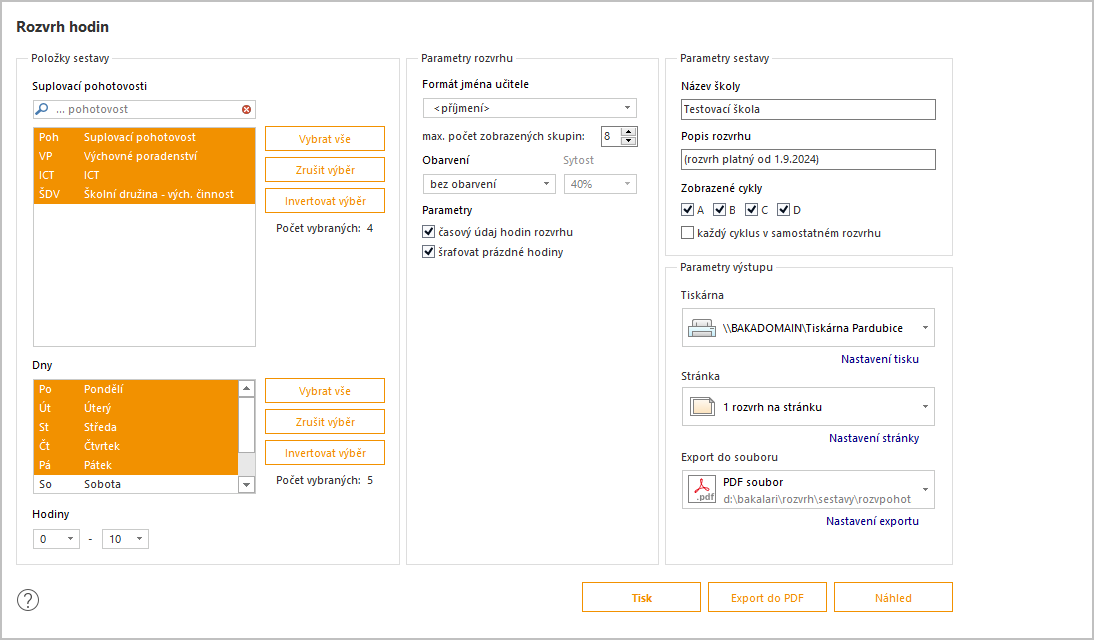The image size is (1095, 642).
Task: Click the Tisk button
Action: point(641,597)
